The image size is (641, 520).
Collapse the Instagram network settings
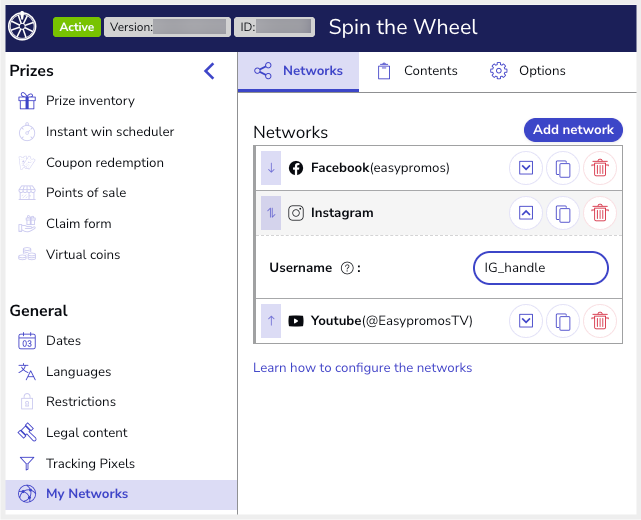526,213
